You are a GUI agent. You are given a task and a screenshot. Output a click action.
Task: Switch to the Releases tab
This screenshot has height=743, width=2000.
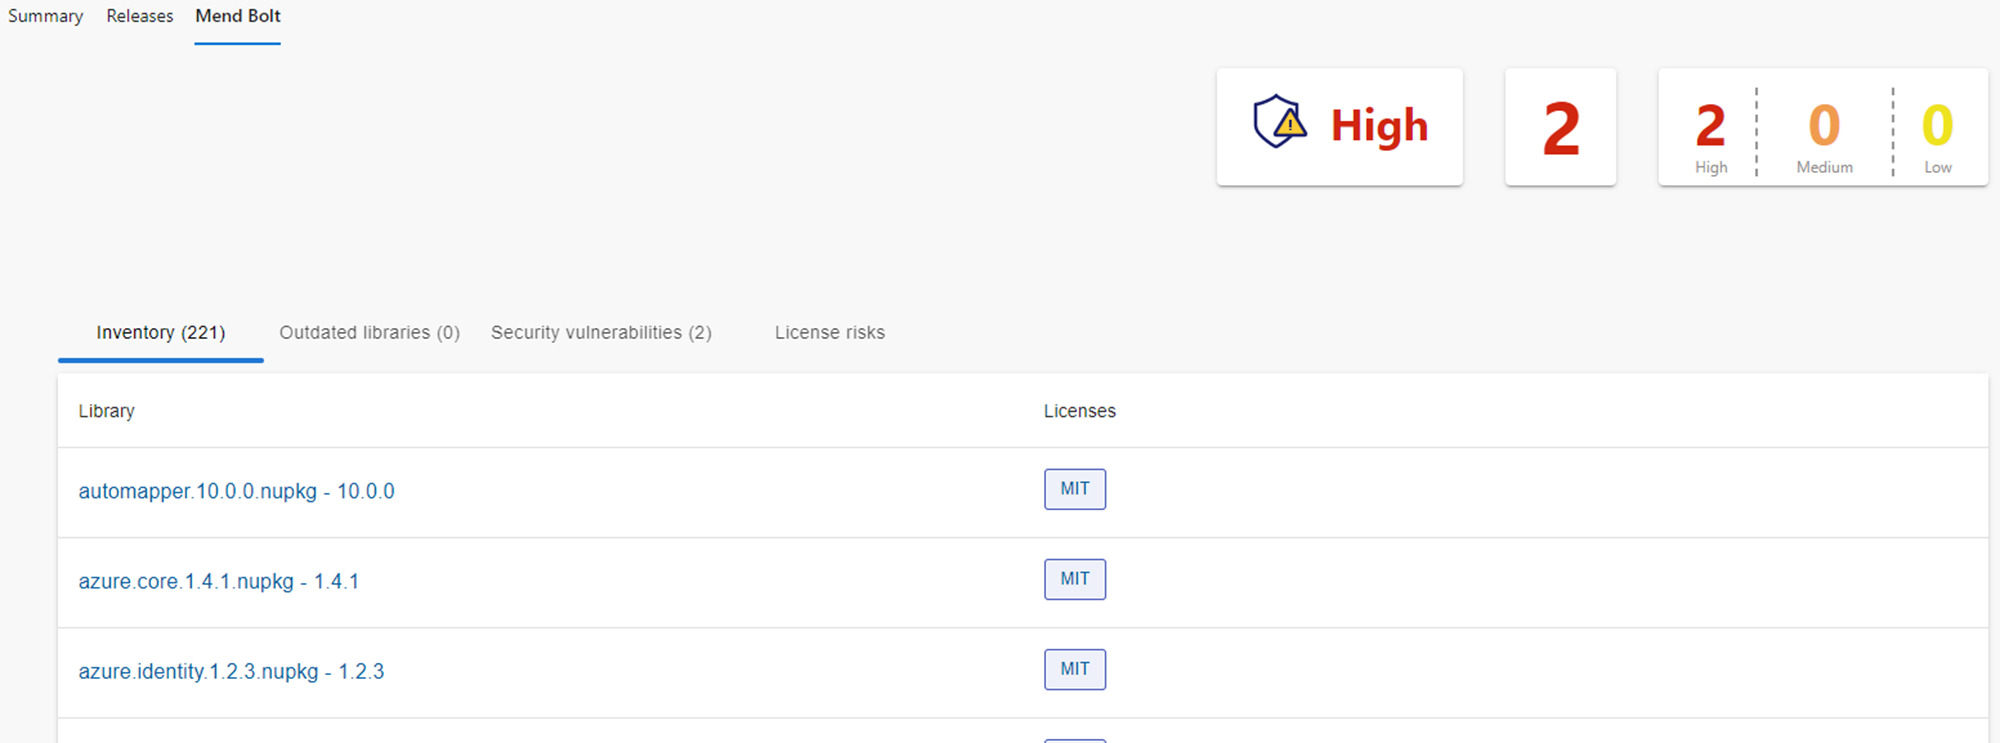(x=140, y=16)
